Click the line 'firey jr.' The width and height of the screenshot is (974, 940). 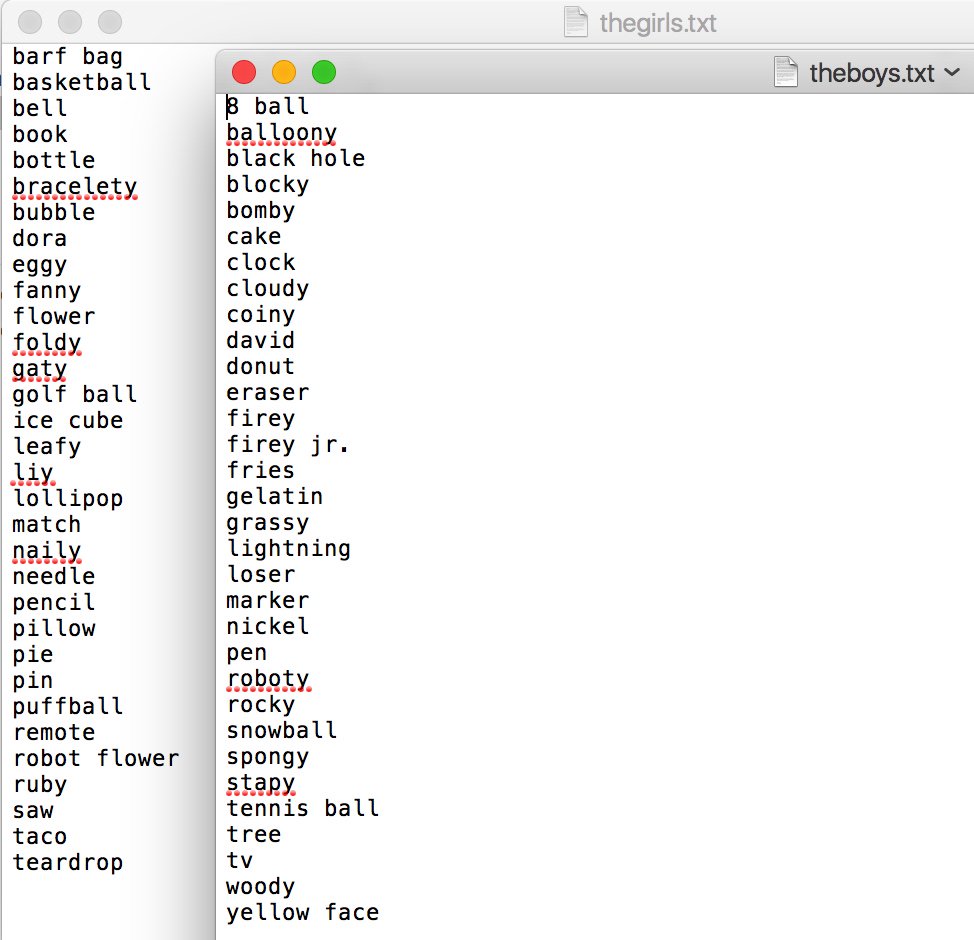288,445
